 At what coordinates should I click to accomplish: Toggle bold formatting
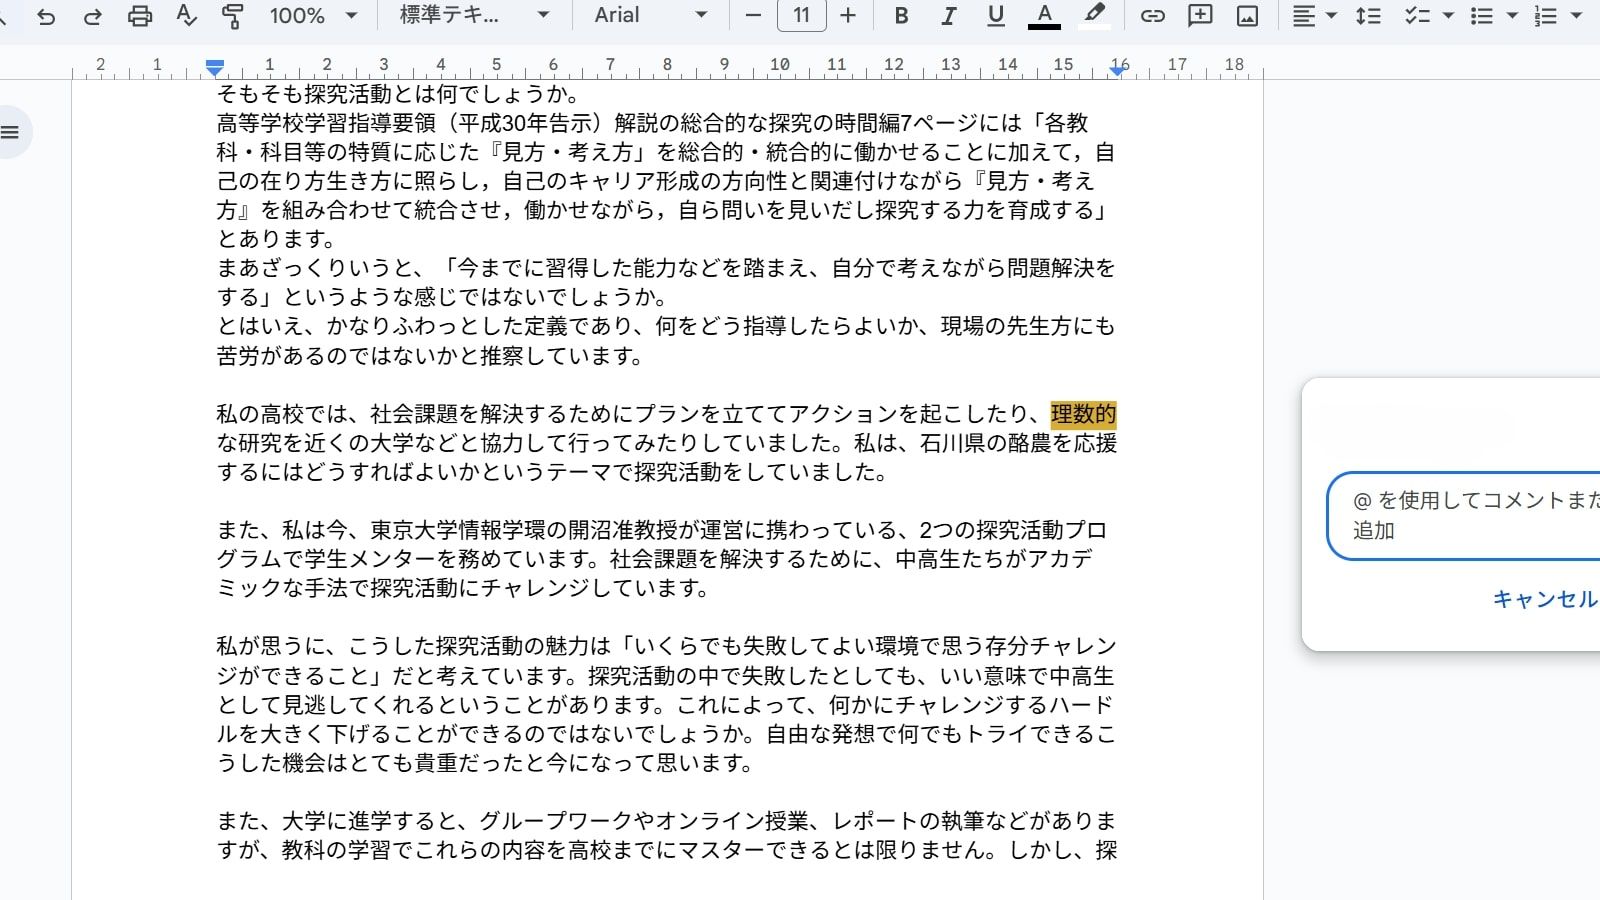[900, 16]
